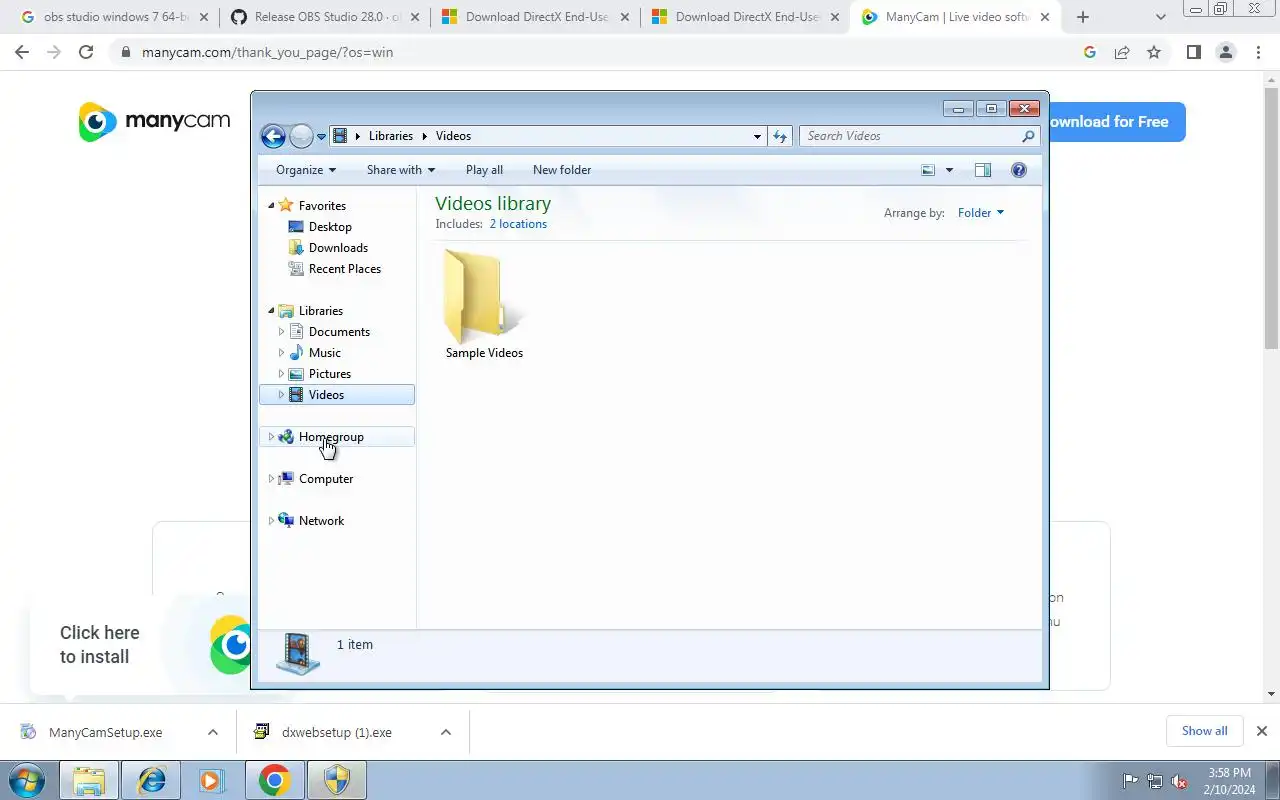Switch to the Release OBS Studio 28.0 tab
Viewport: 1280px width, 800px height.
[x=325, y=17]
